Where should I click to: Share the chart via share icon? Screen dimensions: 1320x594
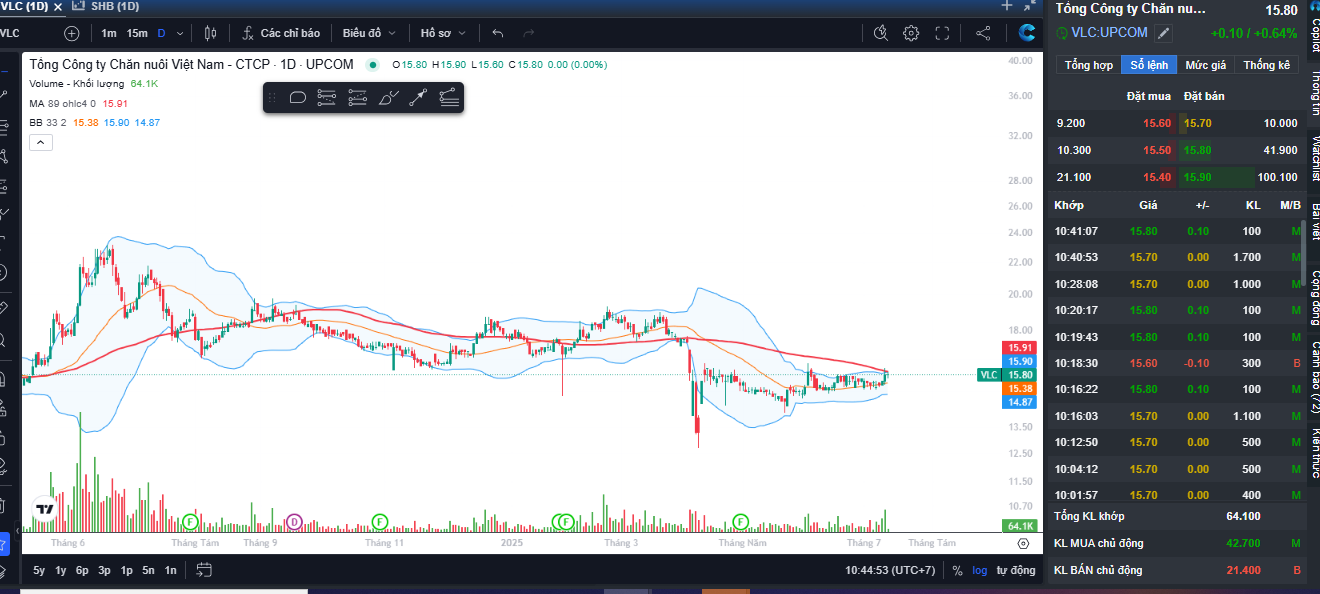[983, 33]
